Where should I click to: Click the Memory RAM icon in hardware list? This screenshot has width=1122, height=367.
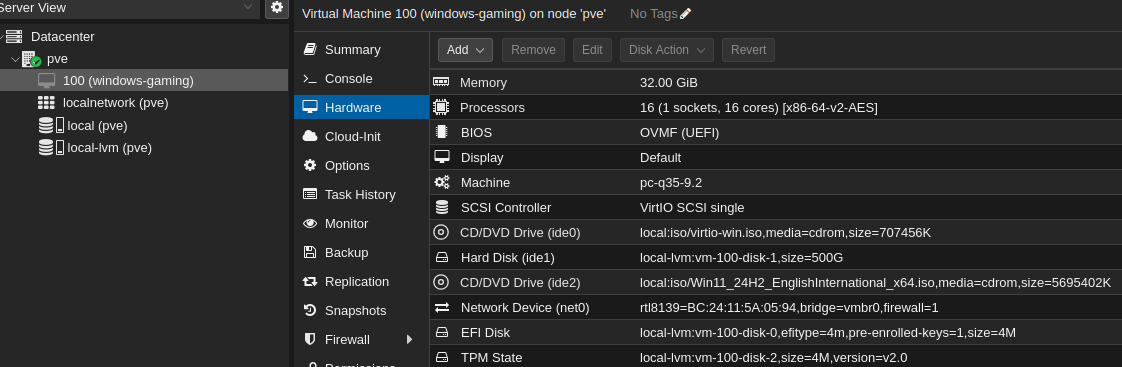[x=441, y=82]
